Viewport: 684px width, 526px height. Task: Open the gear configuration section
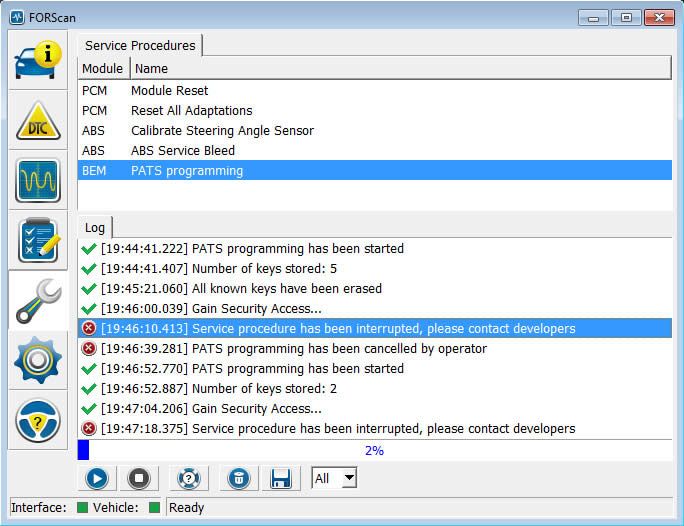click(x=38, y=361)
